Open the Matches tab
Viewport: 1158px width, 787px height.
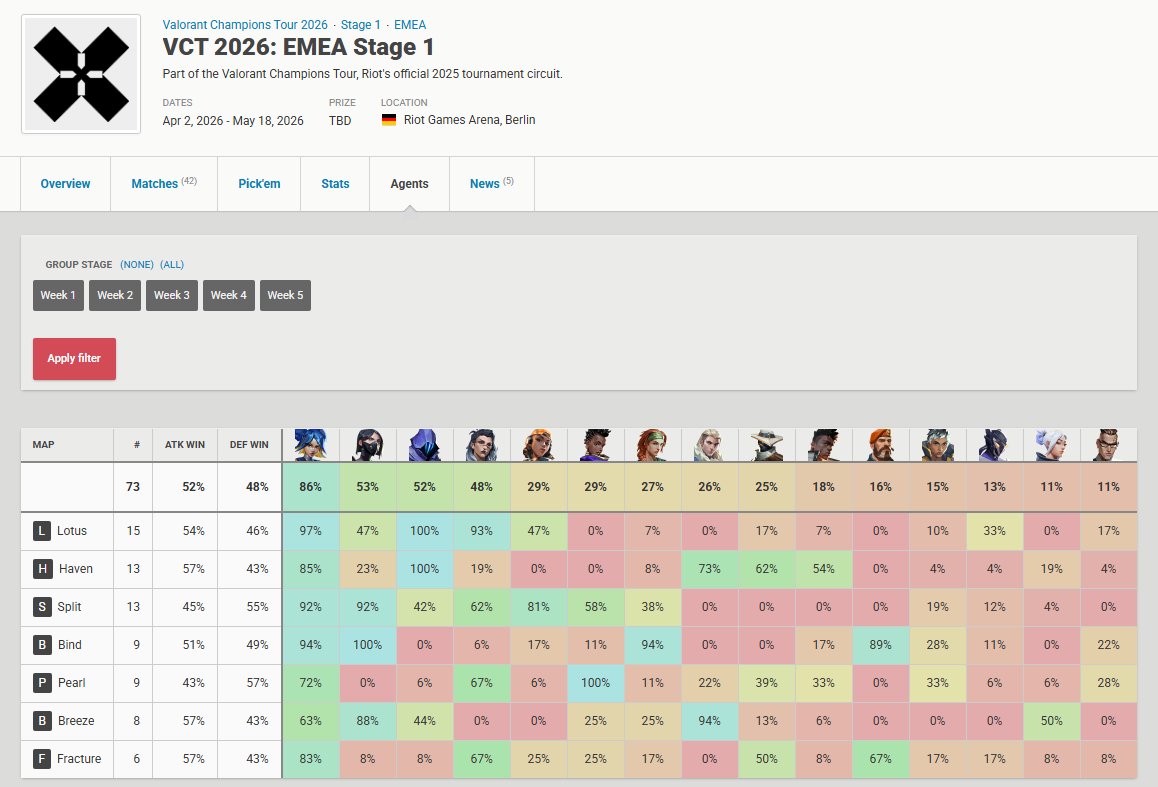[x=164, y=184]
